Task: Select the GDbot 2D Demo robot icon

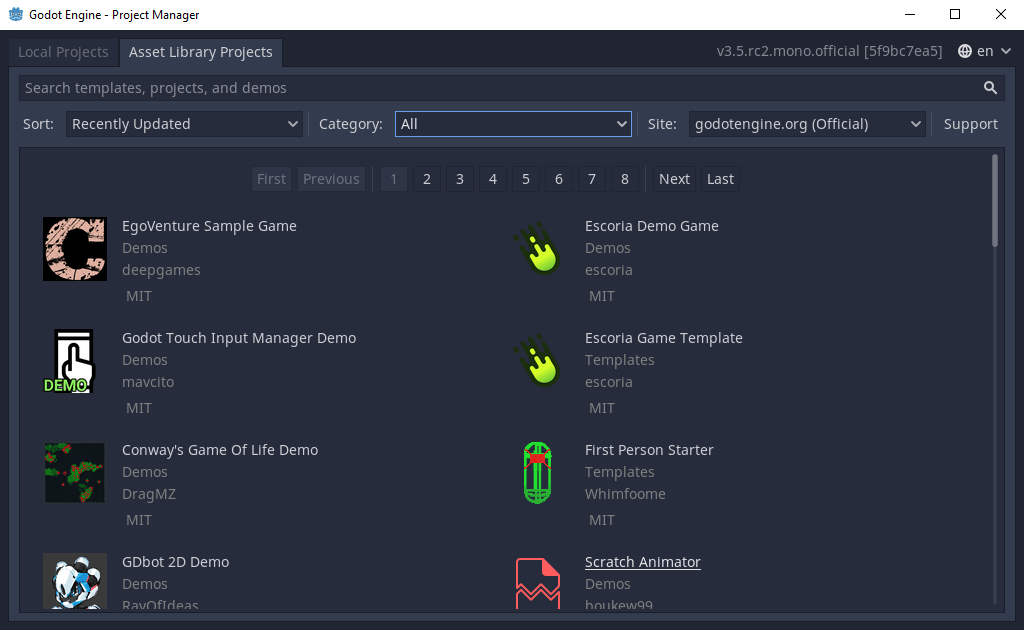Action: (x=74, y=582)
